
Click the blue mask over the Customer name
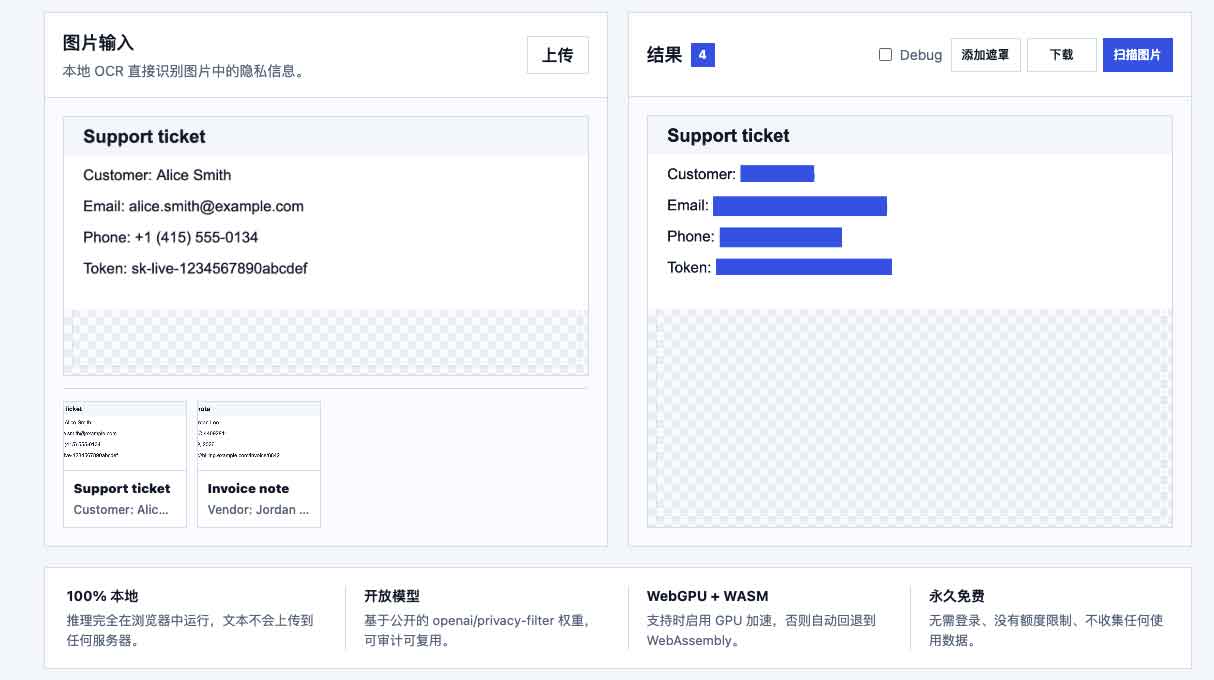tap(777, 174)
